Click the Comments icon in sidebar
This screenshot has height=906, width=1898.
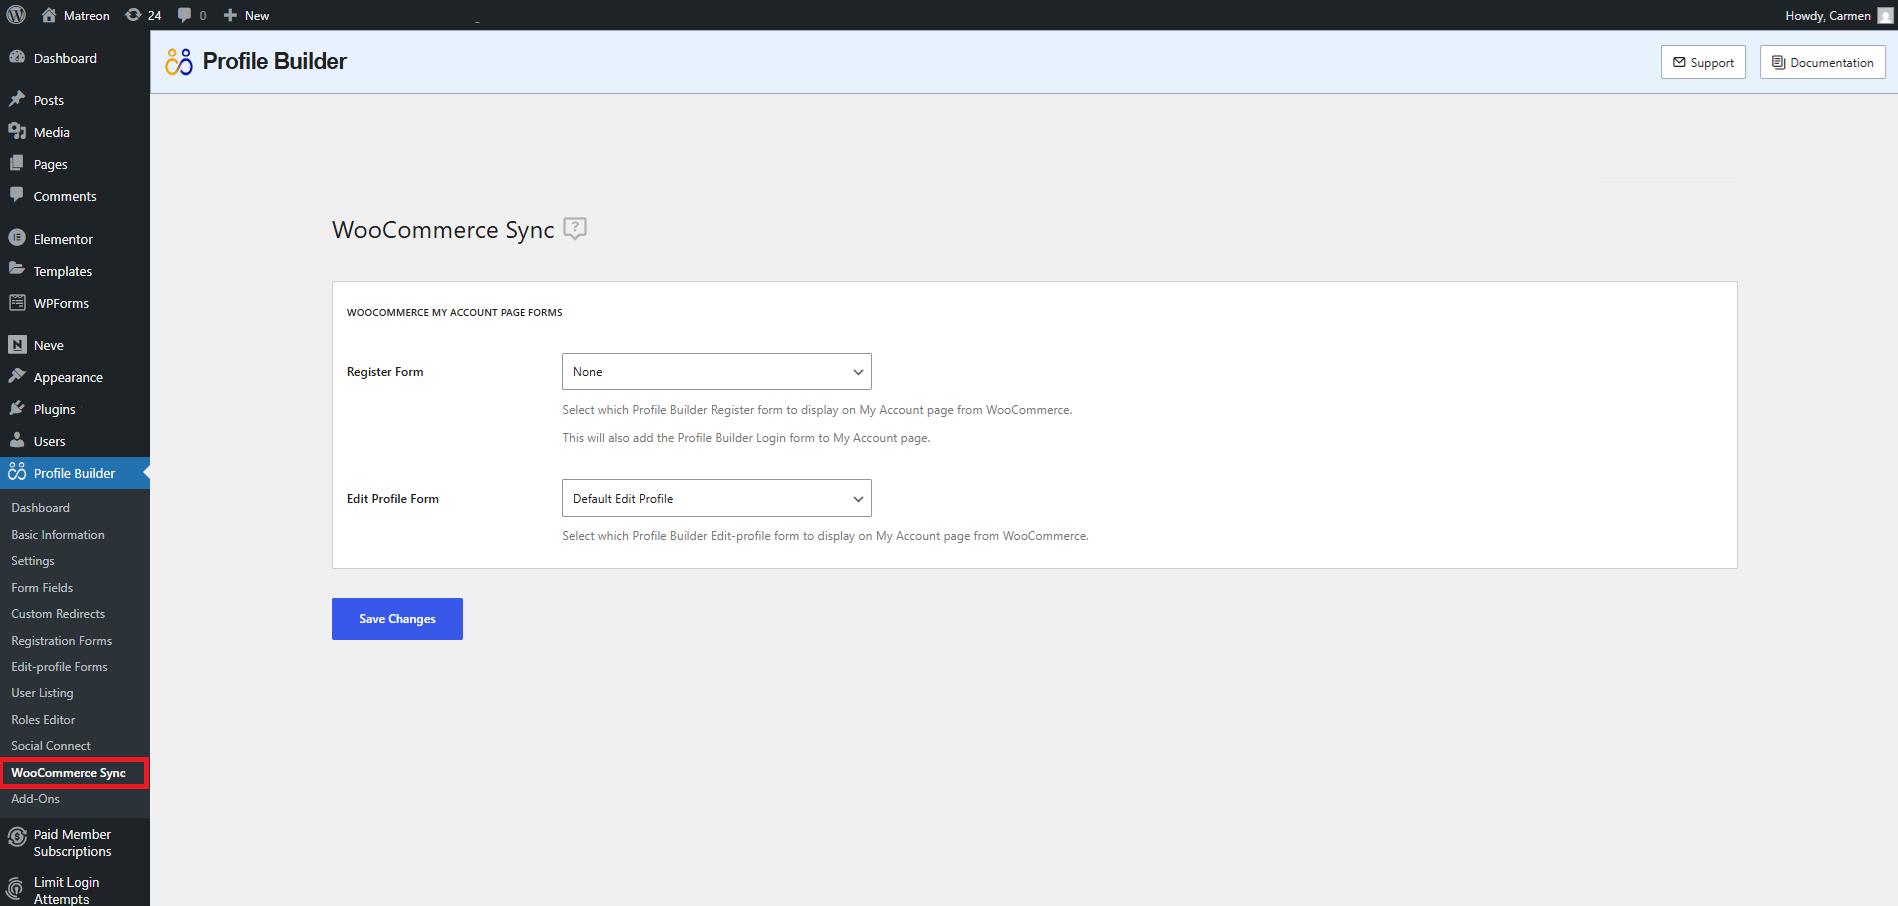click(17, 195)
